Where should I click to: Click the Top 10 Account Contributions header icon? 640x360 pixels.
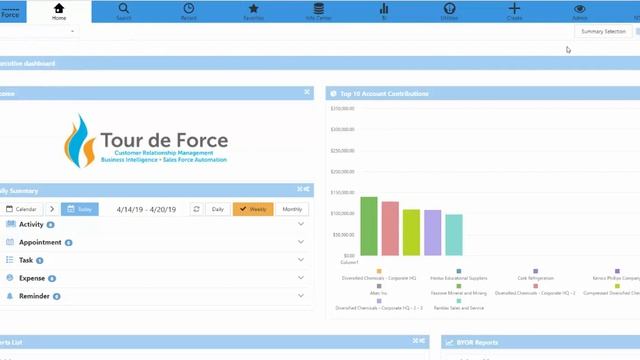tap(333, 93)
